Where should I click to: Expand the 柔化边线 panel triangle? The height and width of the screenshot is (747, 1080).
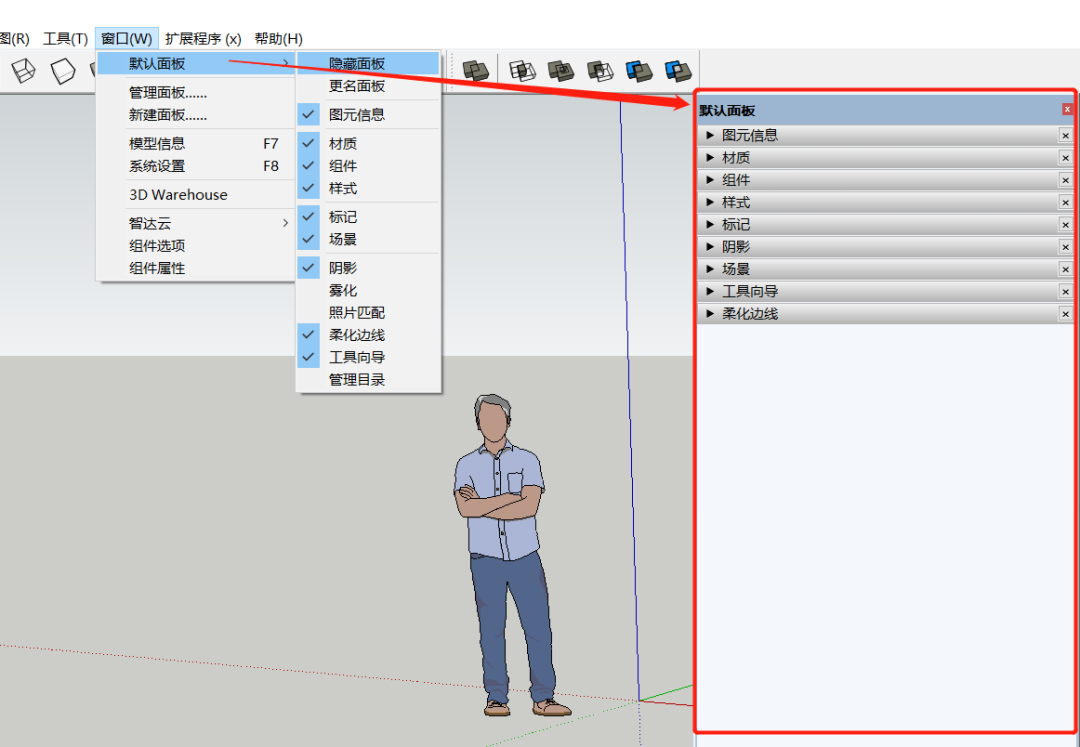[710, 314]
